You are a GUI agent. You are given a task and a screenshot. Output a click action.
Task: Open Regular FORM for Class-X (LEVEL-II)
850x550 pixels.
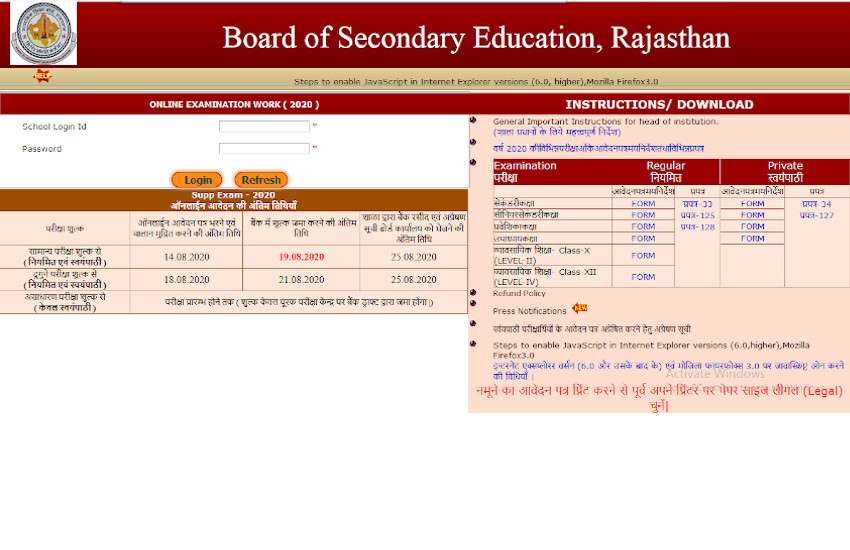point(643,255)
